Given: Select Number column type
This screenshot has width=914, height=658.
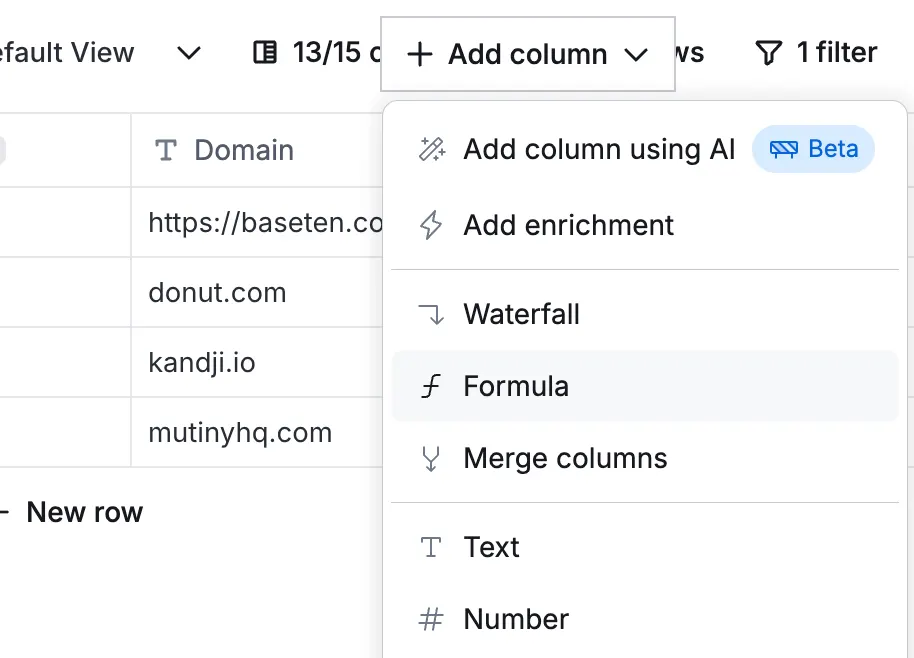Looking at the screenshot, I should pos(645,619).
